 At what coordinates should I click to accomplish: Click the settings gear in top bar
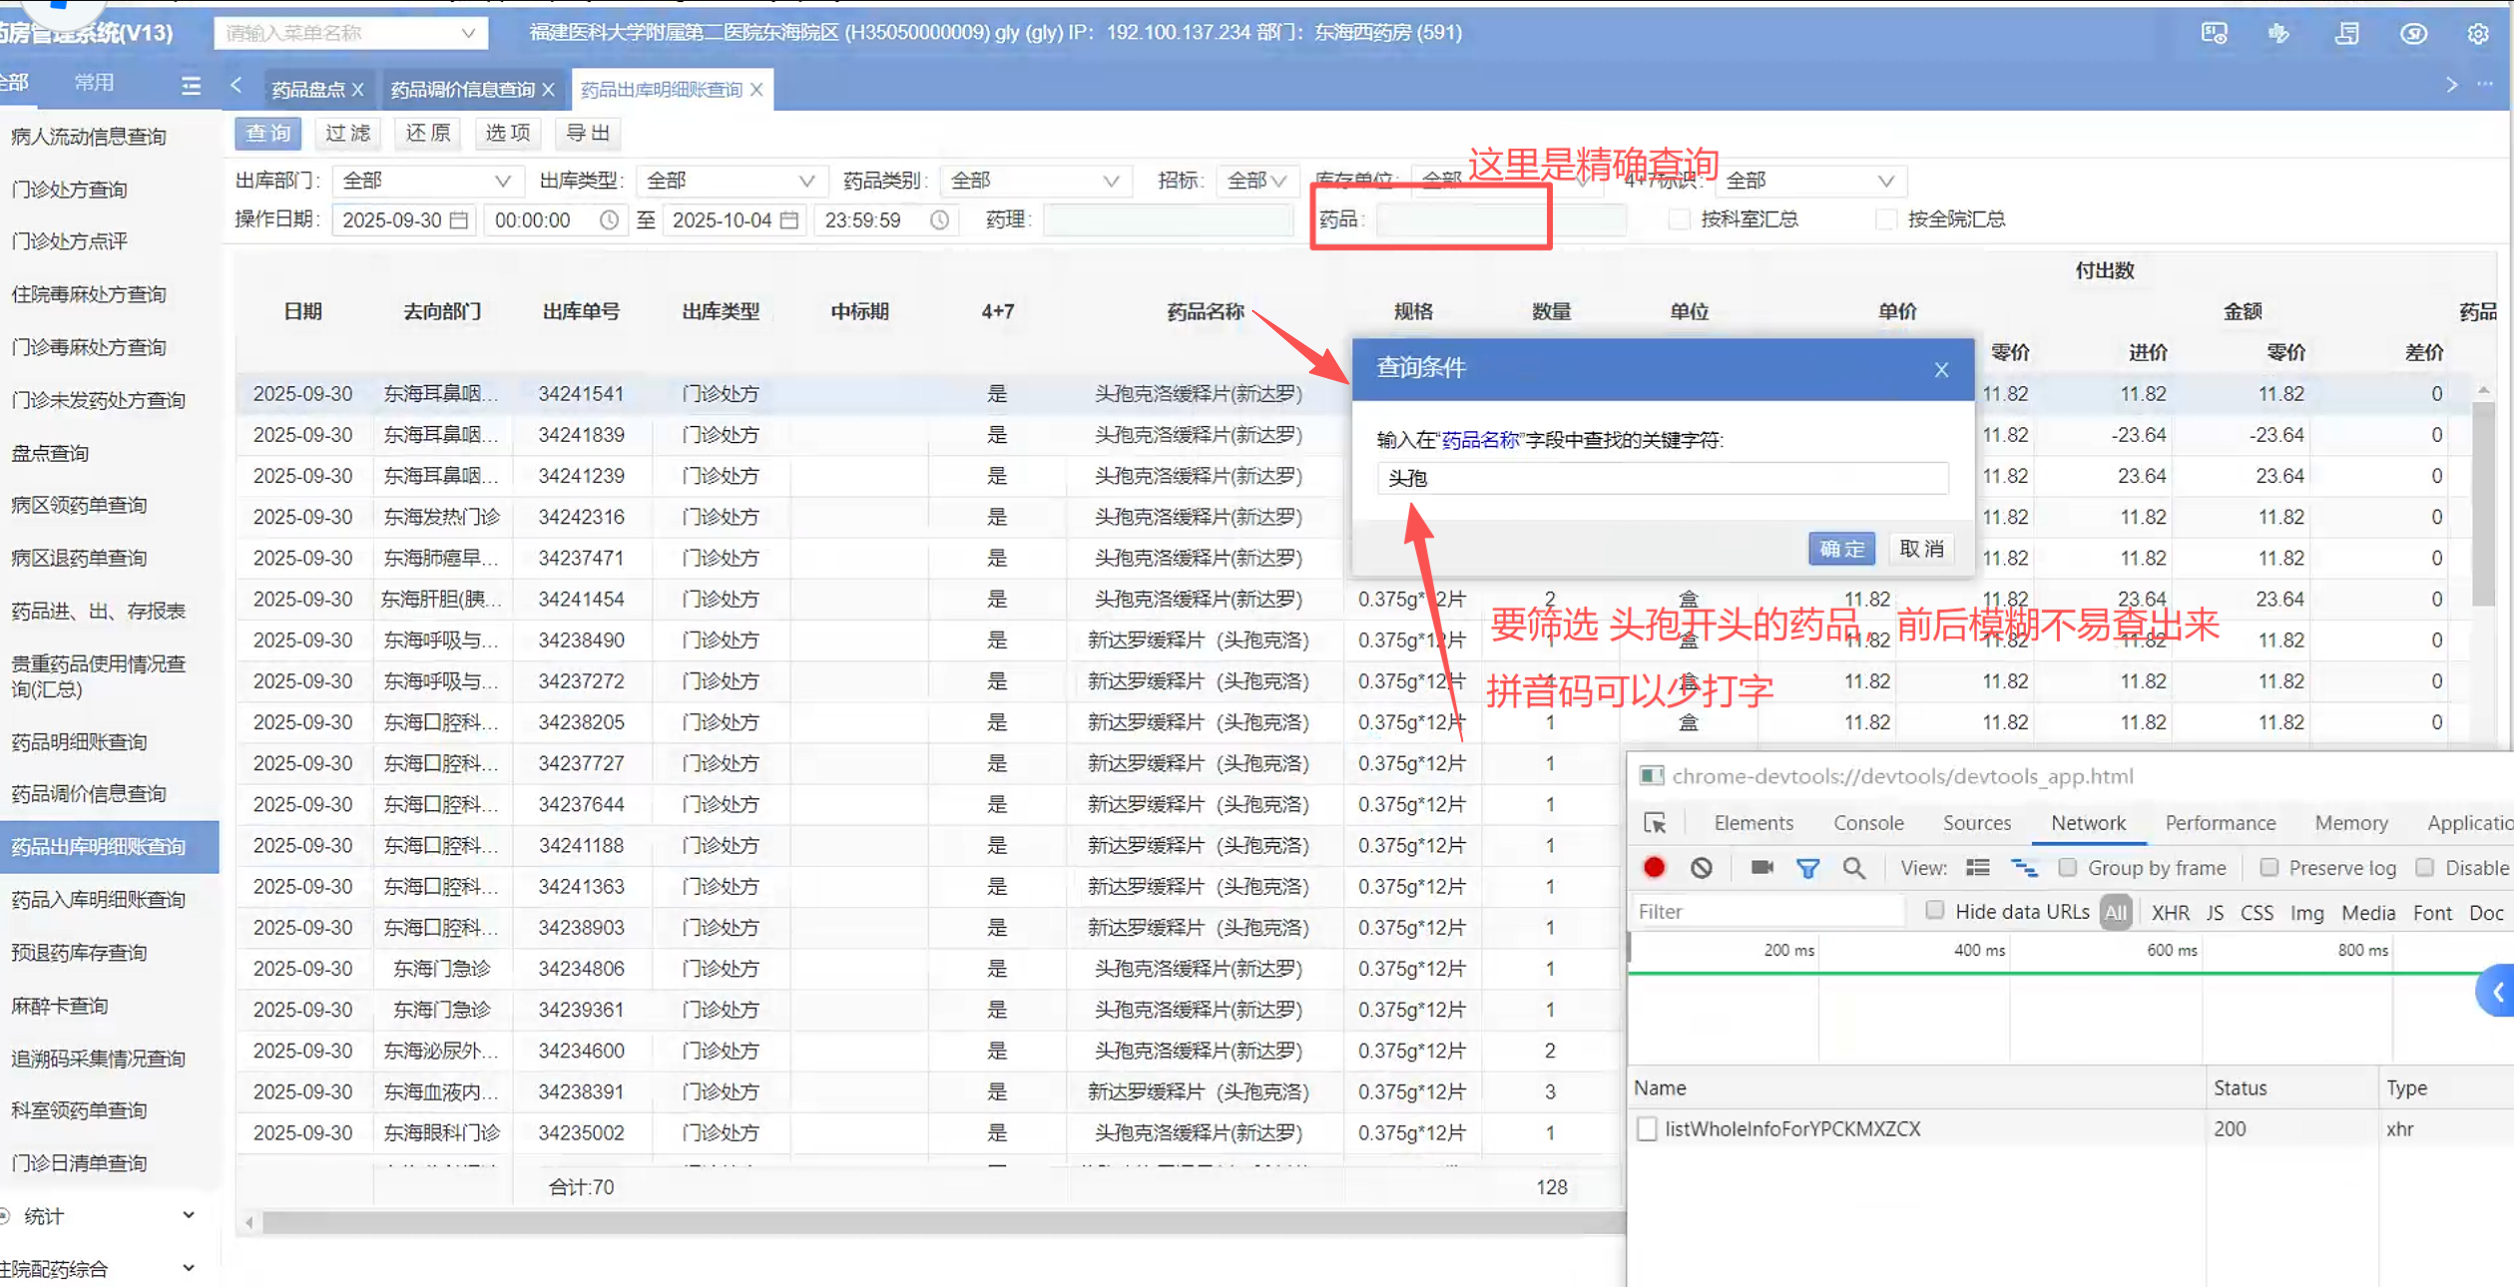(x=2477, y=34)
